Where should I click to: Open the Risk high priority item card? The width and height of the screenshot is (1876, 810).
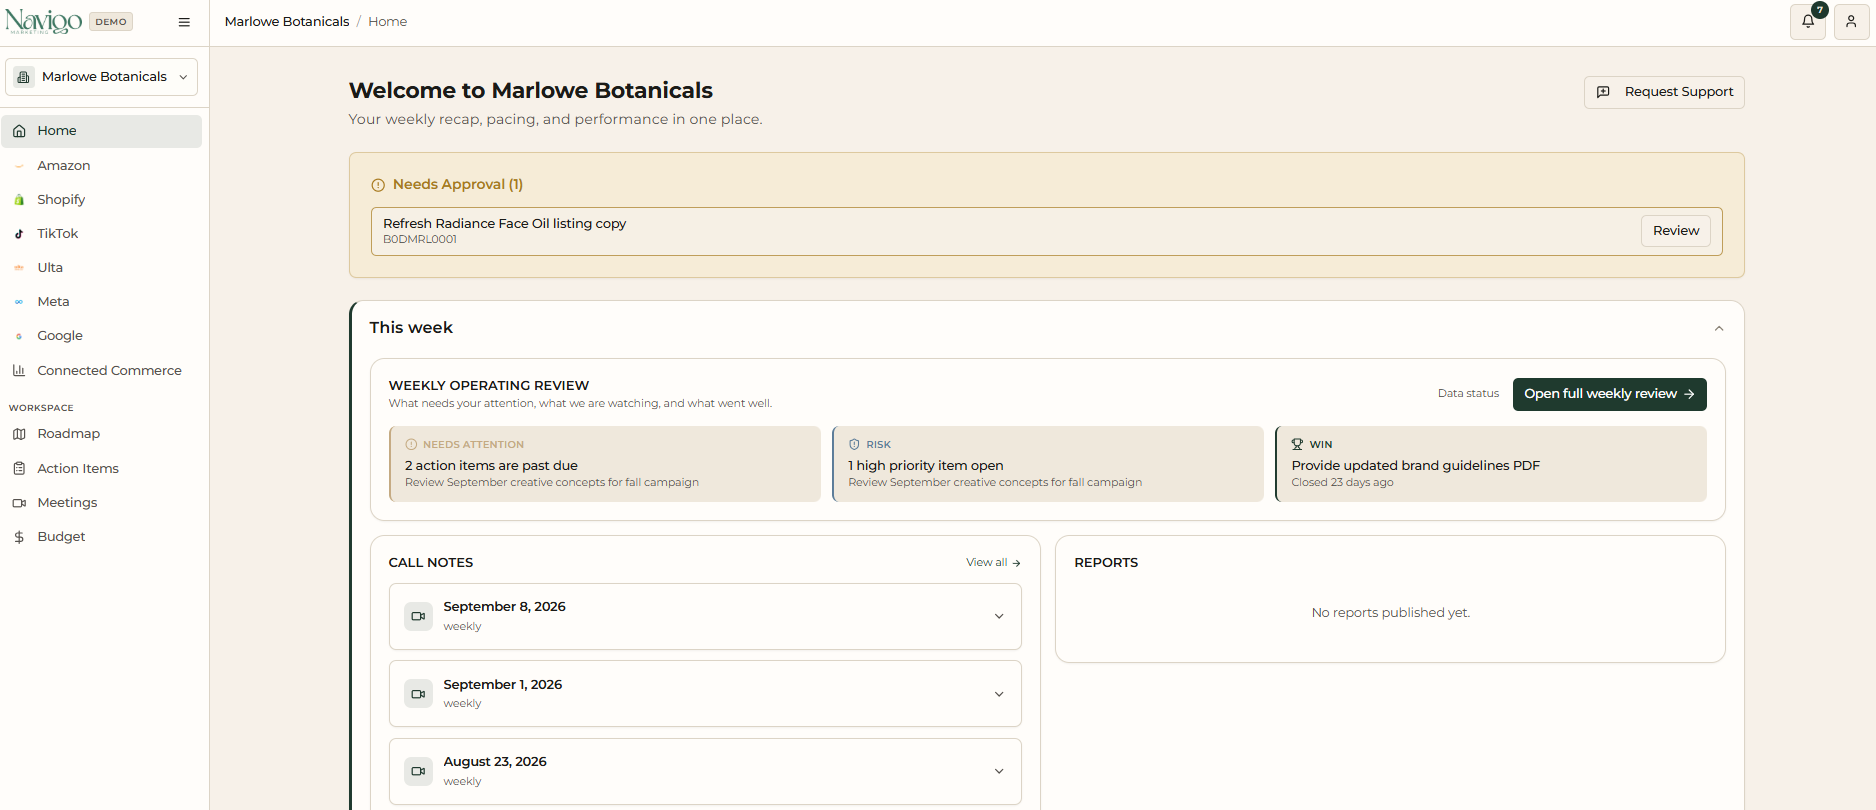point(1048,464)
